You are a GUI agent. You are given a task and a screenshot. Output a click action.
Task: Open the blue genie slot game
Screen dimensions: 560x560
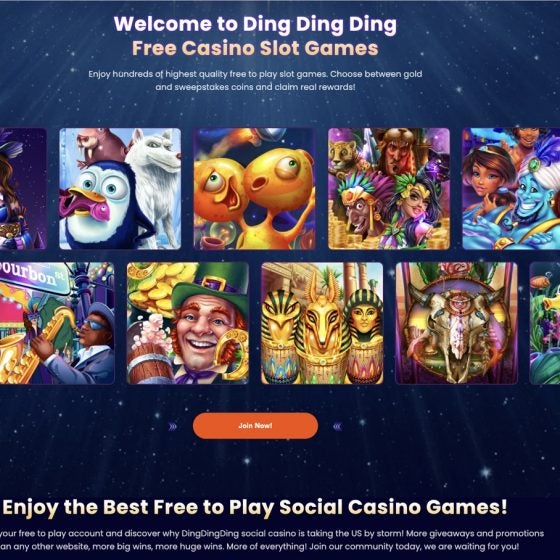click(511, 189)
